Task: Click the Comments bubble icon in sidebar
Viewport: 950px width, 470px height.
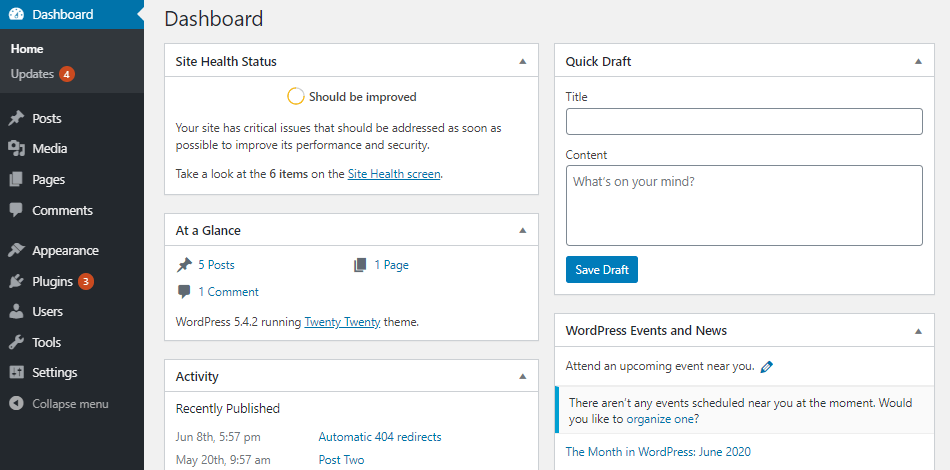Action: tap(16, 210)
